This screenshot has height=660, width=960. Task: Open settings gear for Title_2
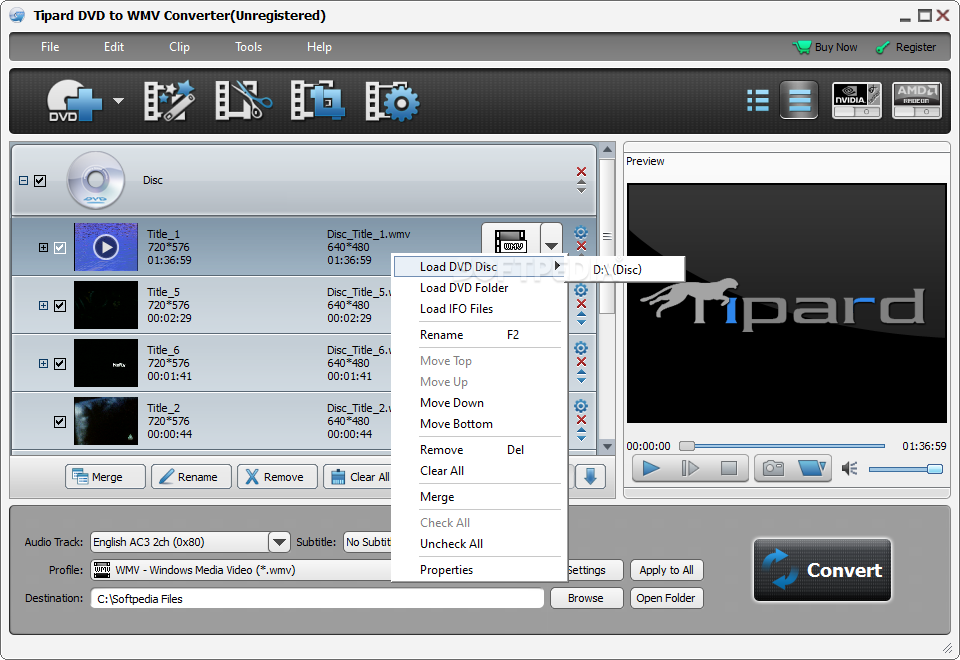(x=581, y=406)
